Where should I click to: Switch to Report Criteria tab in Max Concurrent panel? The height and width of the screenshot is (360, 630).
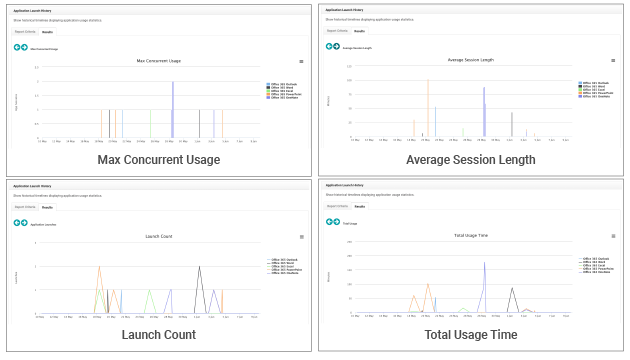[x=25, y=32]
